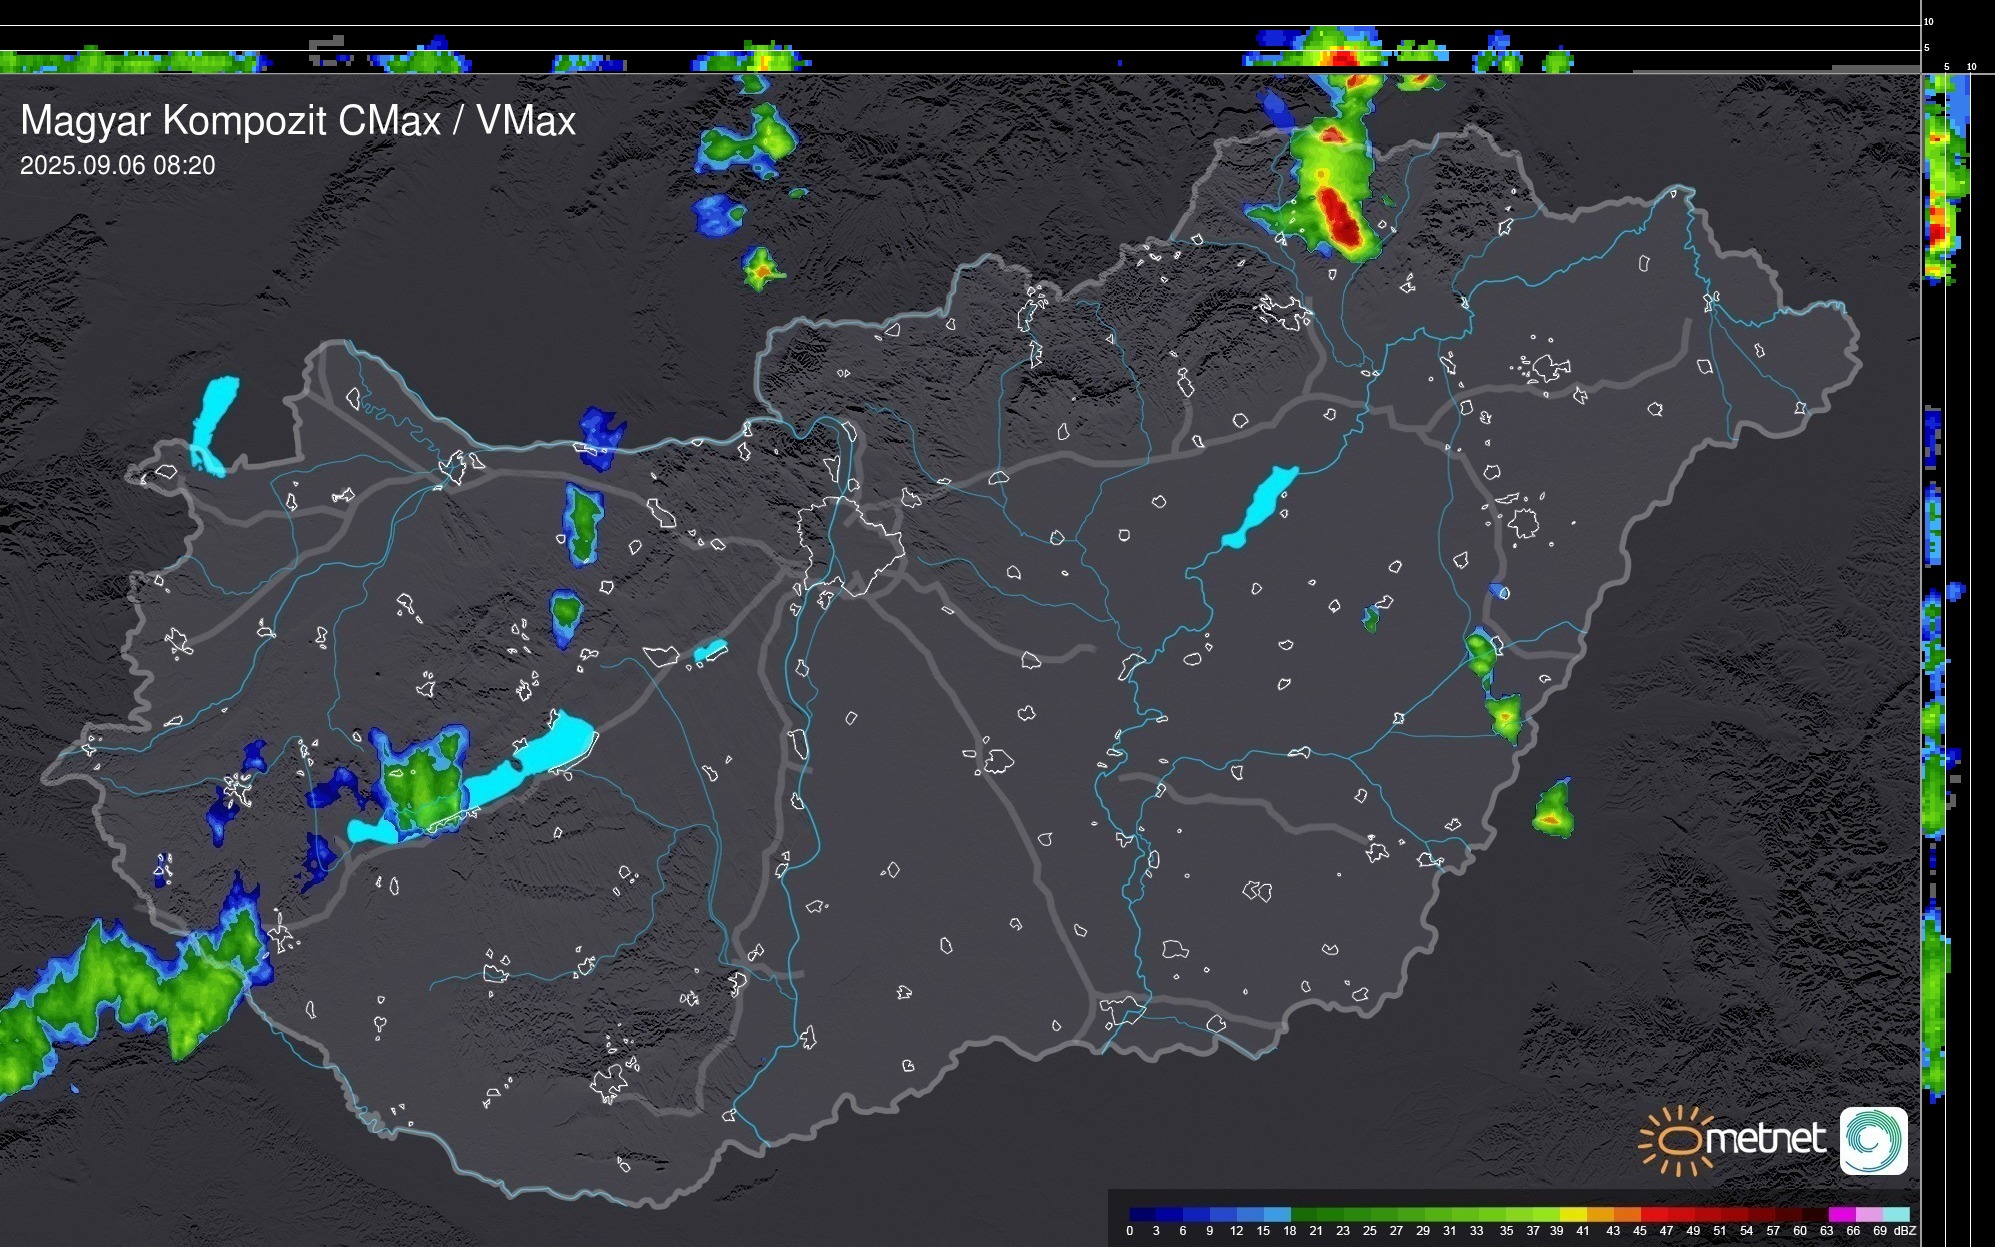Click the Magyar Kompozit CMax / VMax title
The width and height of the screenshot is (1995, 1247).
pyautogui.click(x=297, y=121)
